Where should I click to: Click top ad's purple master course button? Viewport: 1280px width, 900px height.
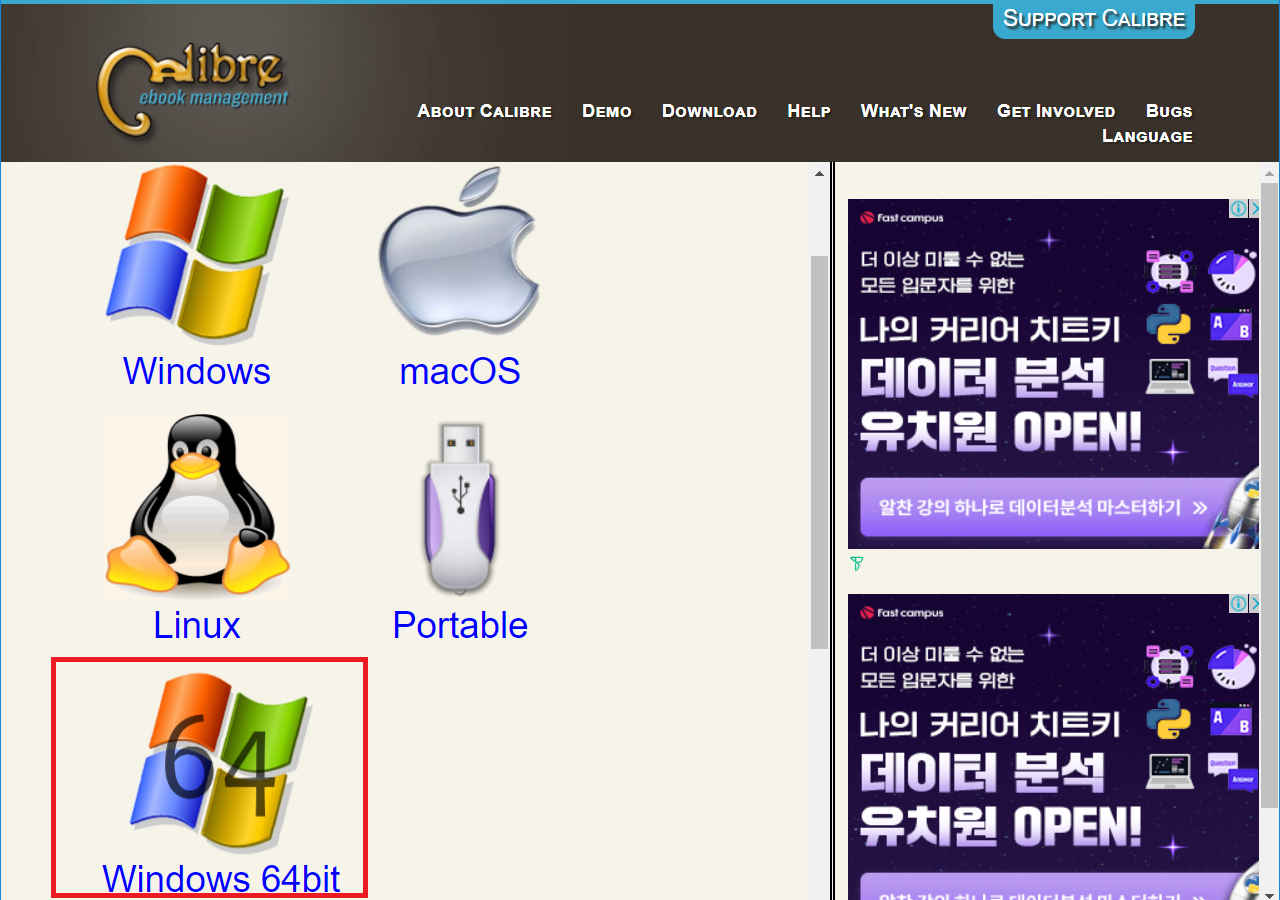tap(1045, 507)
